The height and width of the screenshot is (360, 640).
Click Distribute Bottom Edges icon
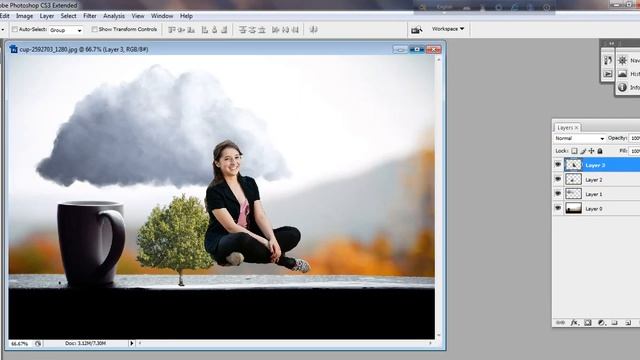pos(262,29)
